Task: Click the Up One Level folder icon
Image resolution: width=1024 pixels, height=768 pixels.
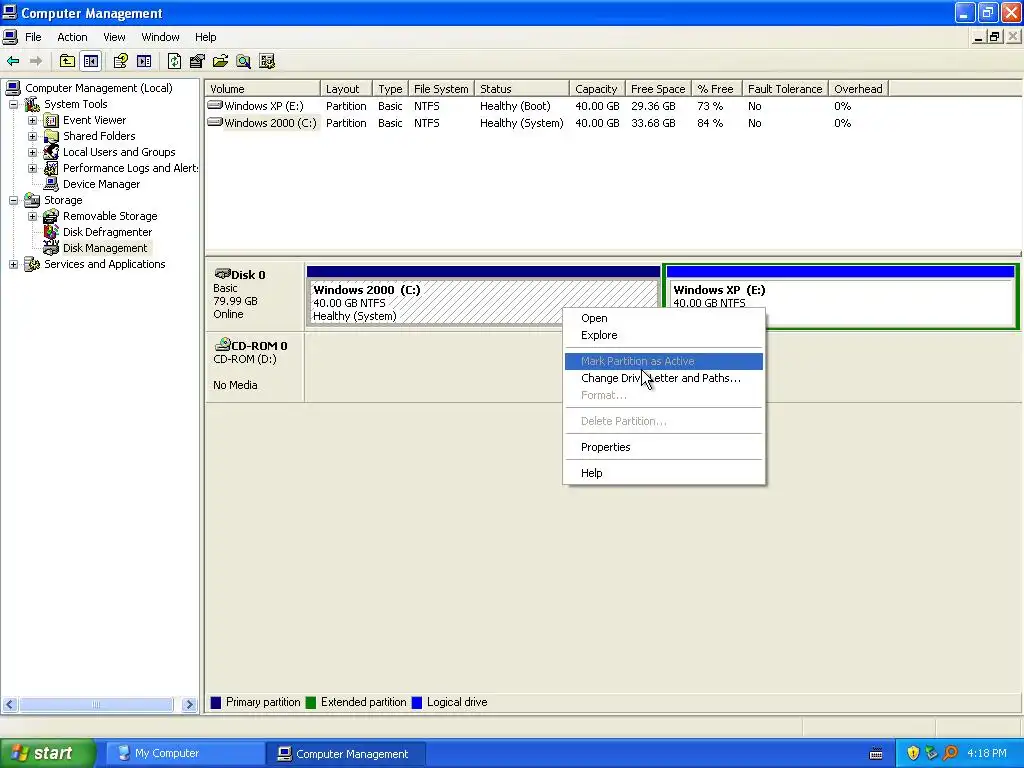Action: click(x=67, y=61)
